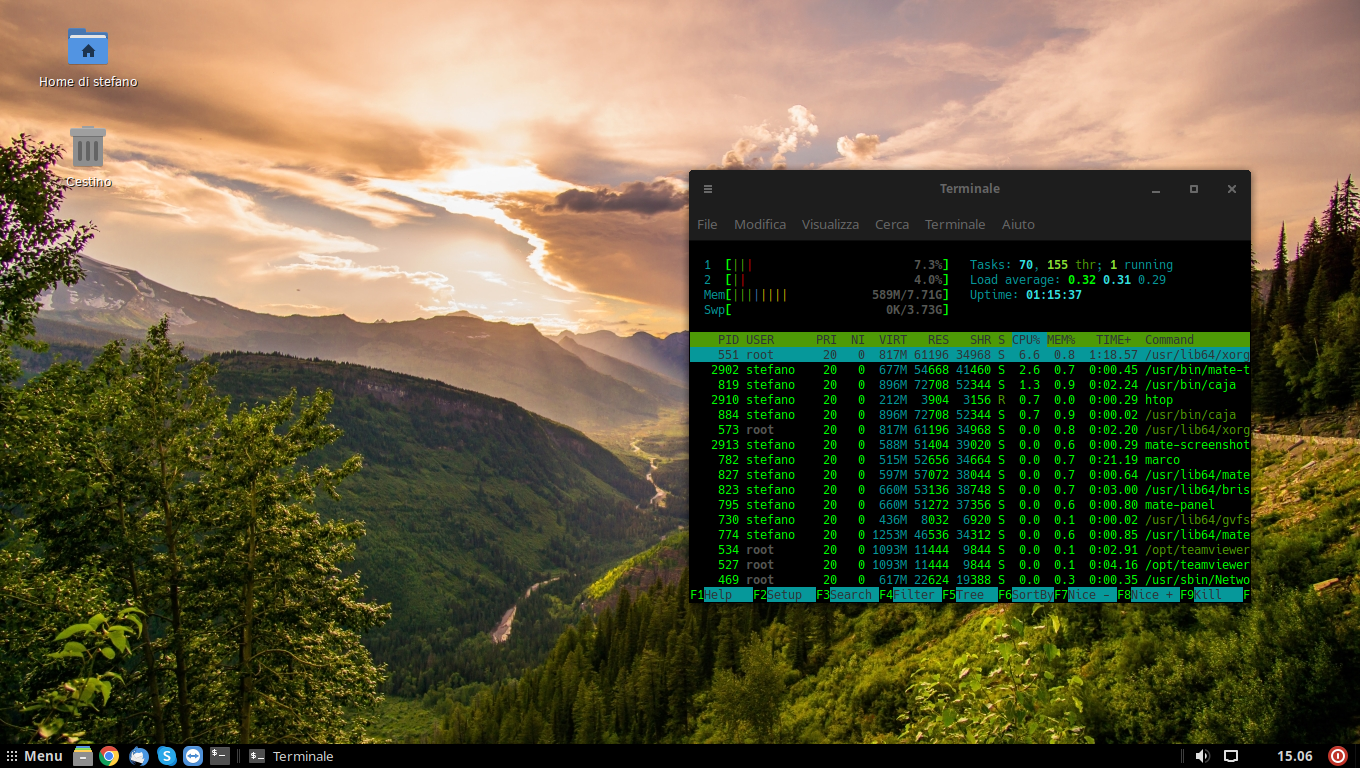Click the Load average values line
Viewport: 1360px width, 768px height.
[1068, 280]
